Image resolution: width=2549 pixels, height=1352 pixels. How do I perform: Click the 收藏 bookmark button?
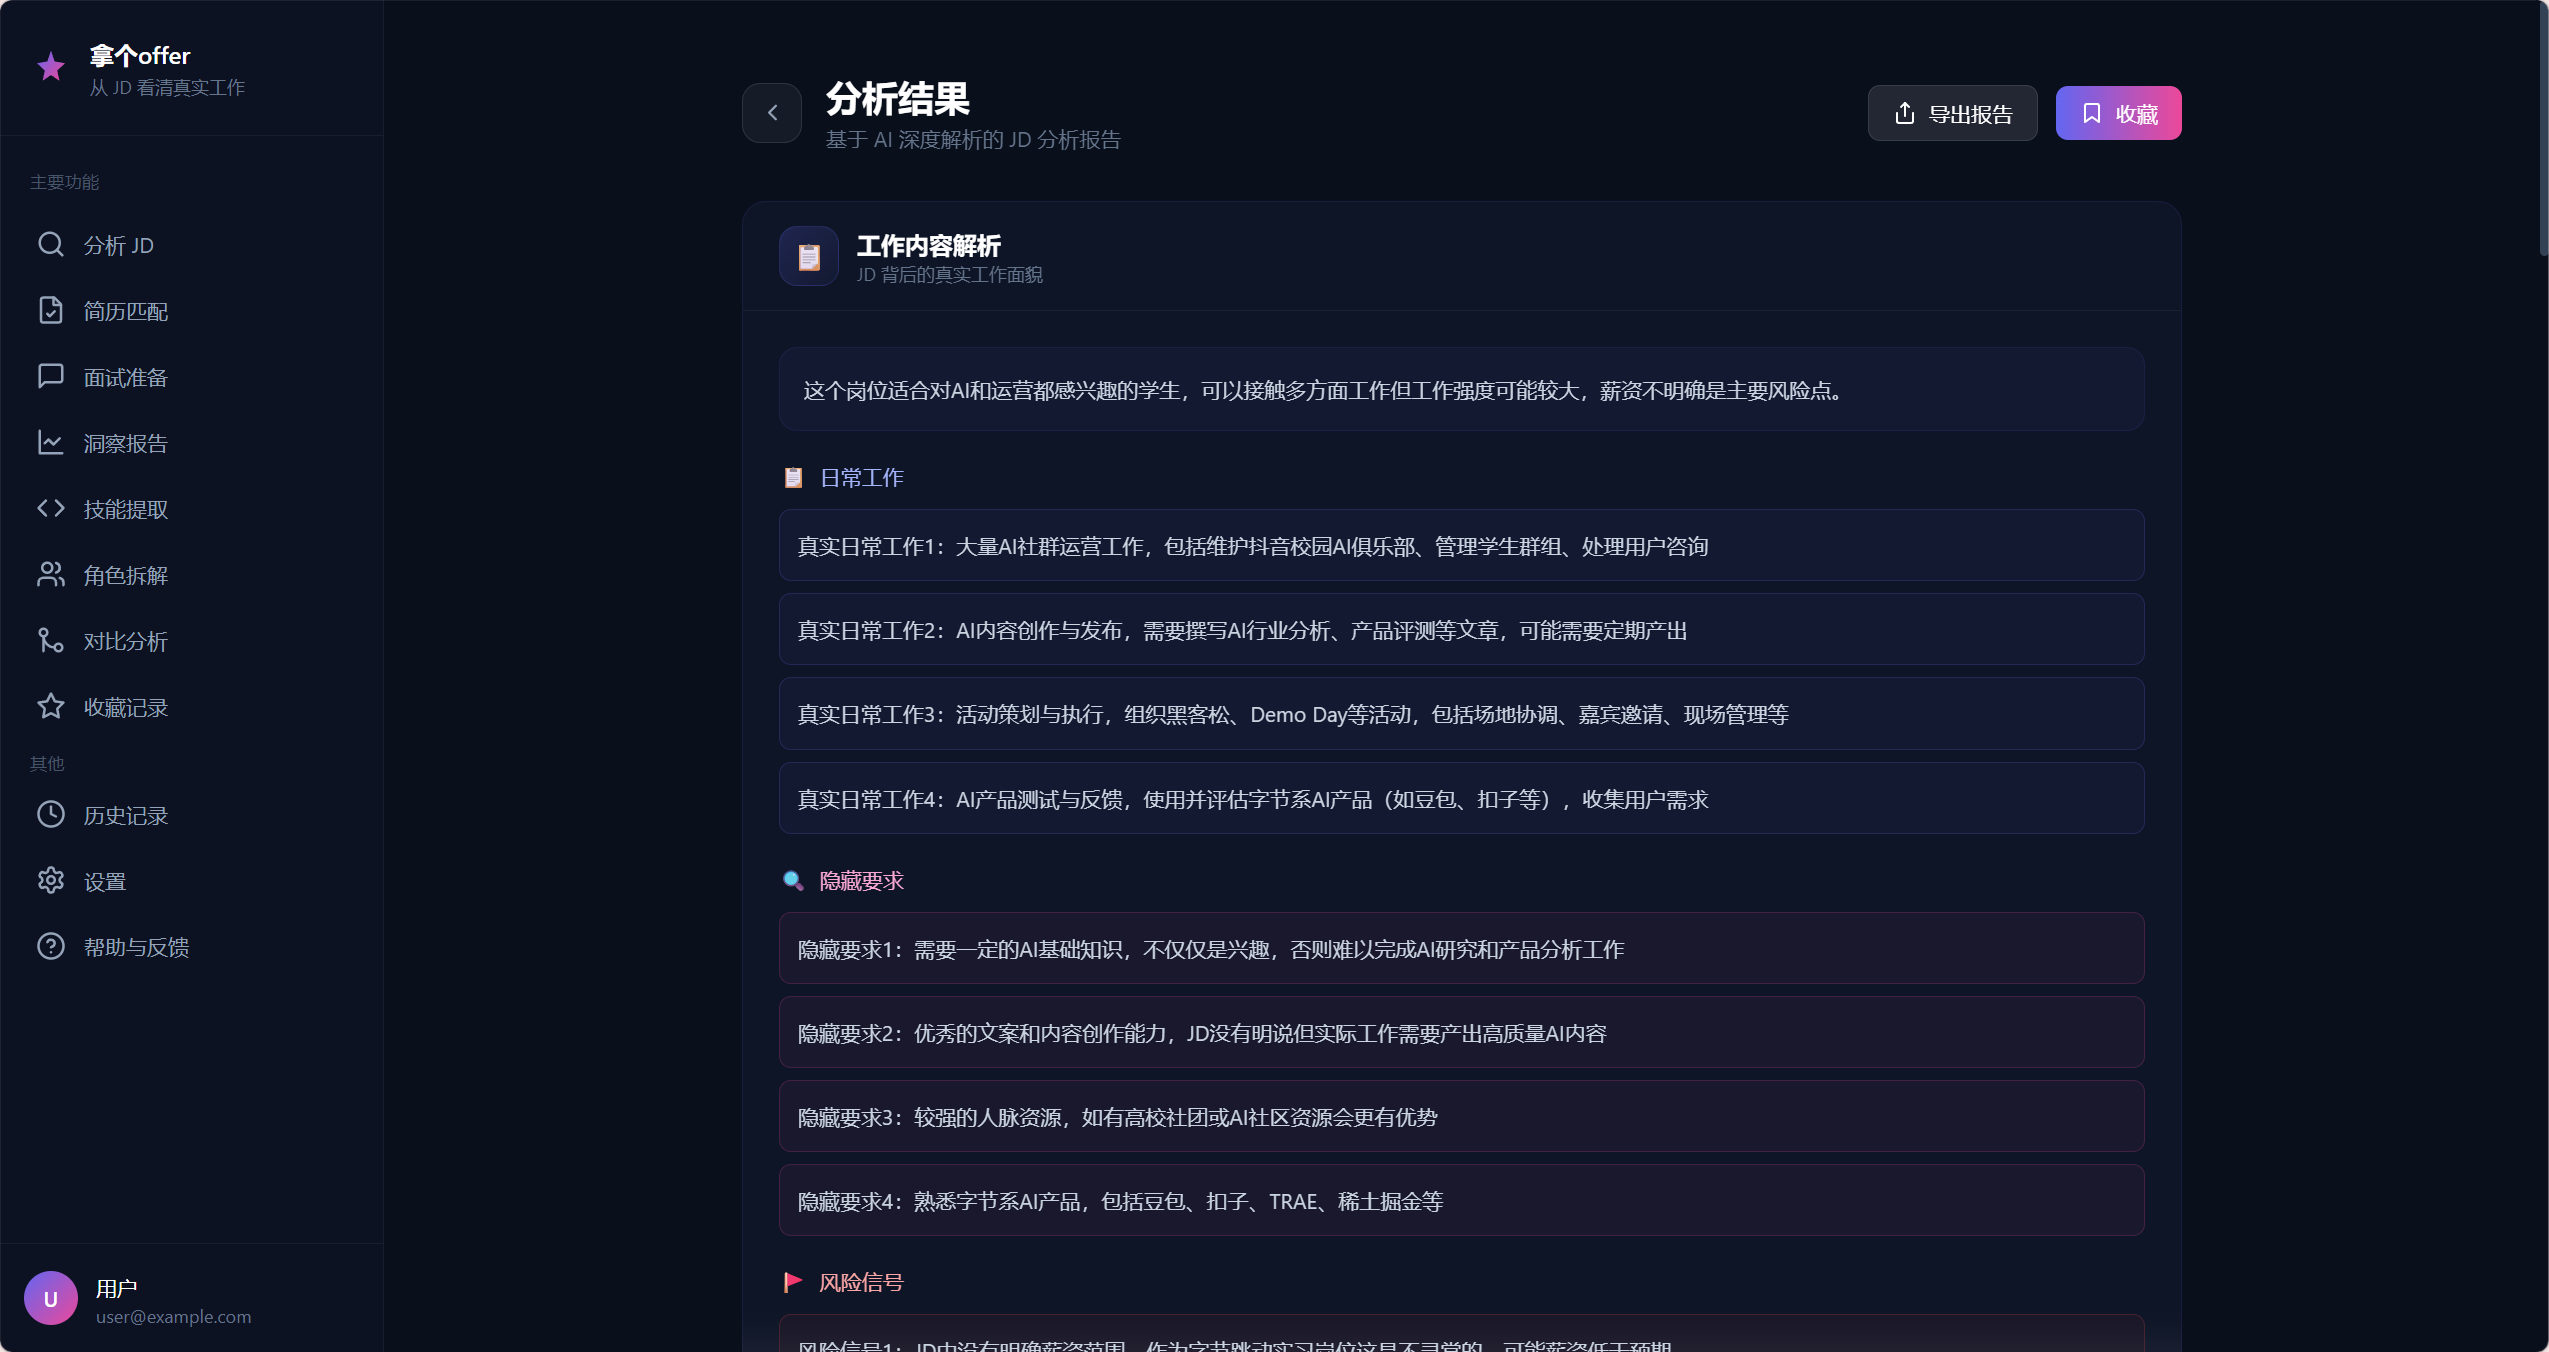click(x=2118, y=113)
